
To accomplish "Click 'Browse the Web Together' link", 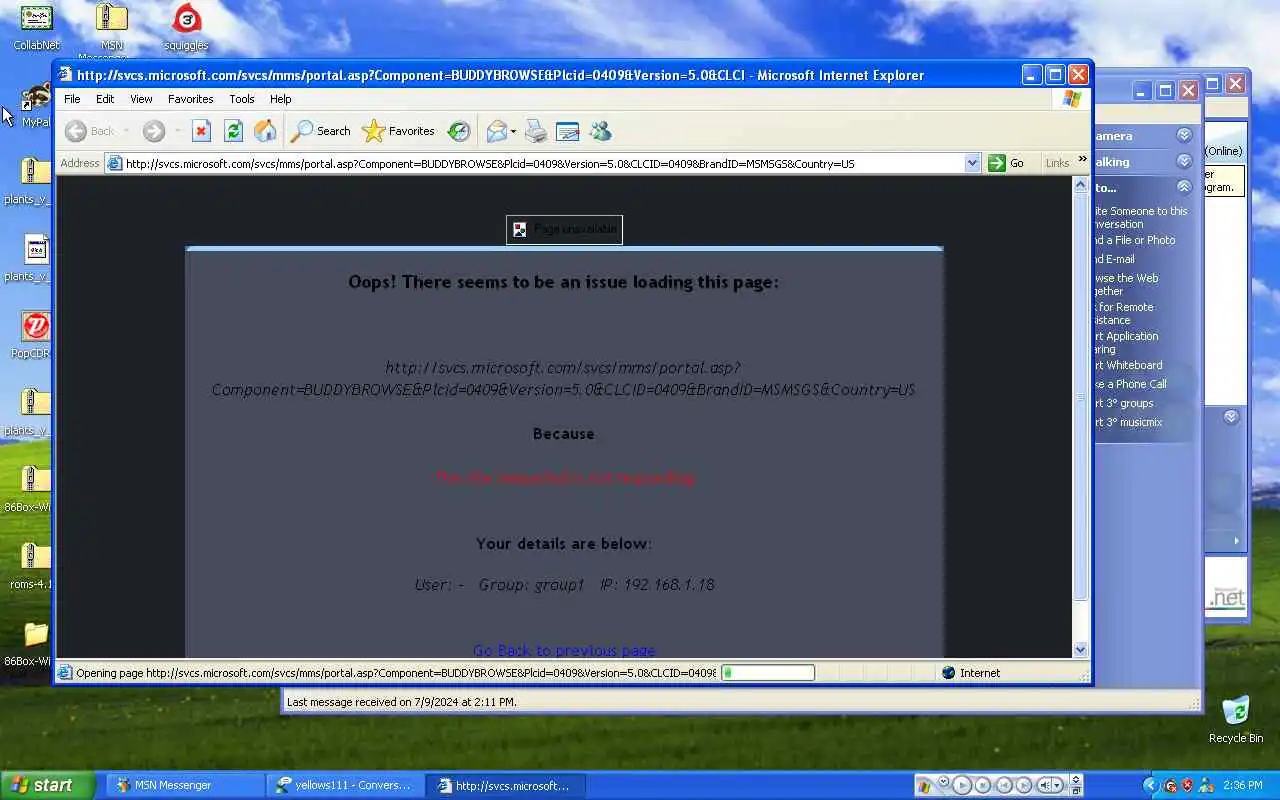I will point(1127,284).
